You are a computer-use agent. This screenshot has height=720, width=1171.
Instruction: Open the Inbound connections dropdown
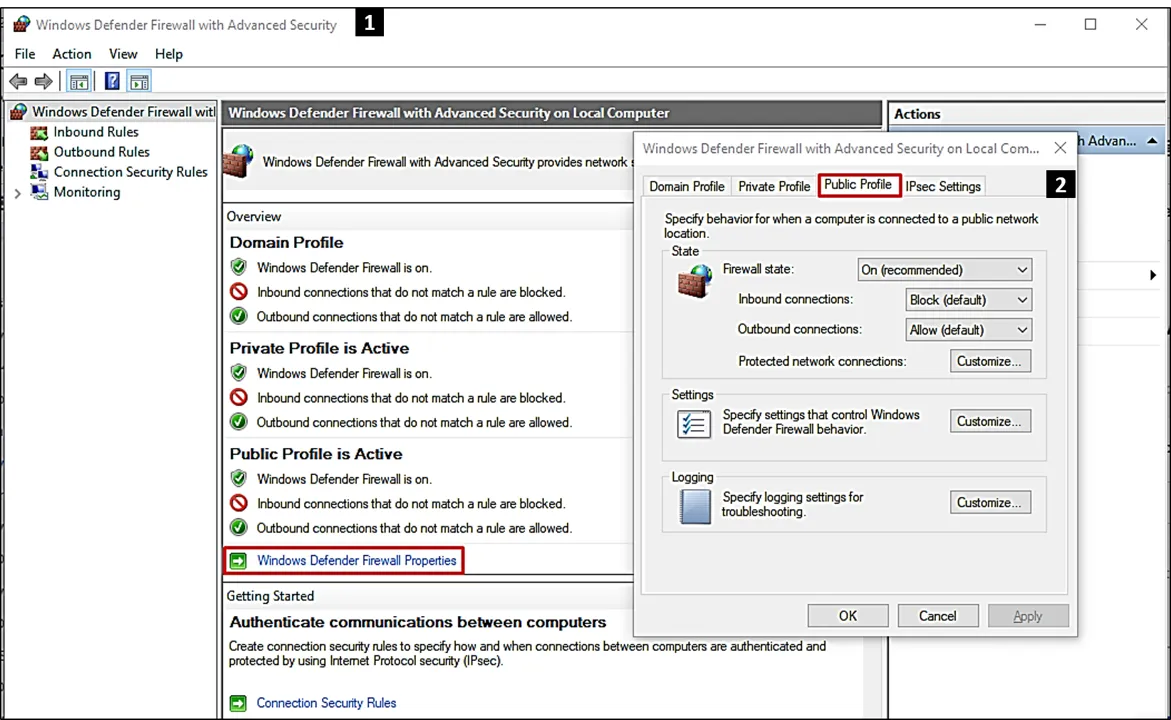[969, 300]
